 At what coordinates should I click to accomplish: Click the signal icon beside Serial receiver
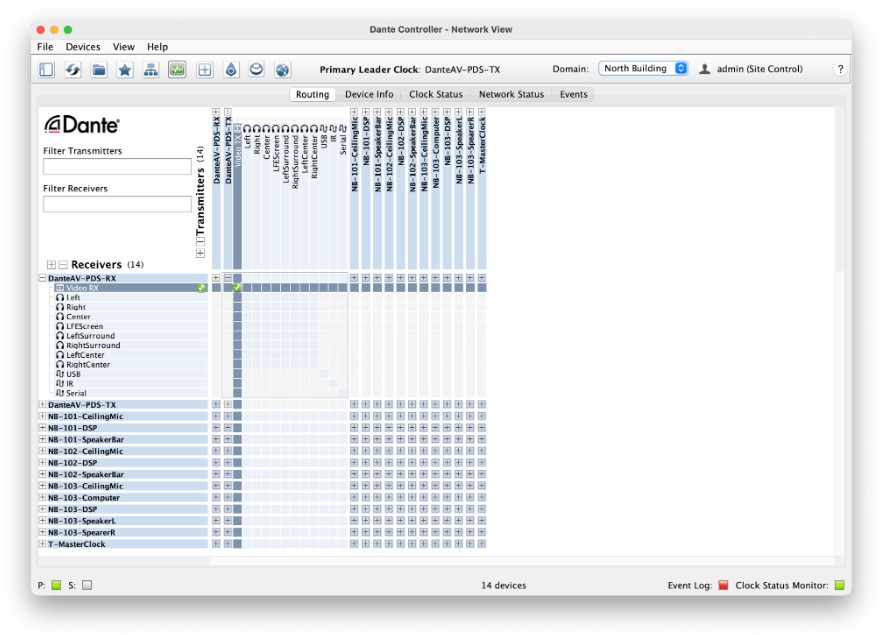tap(60, 393)
